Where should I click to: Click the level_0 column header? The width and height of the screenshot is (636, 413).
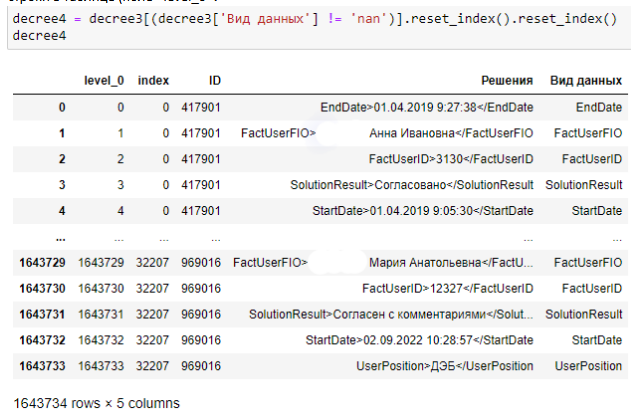tap(104, 79)
